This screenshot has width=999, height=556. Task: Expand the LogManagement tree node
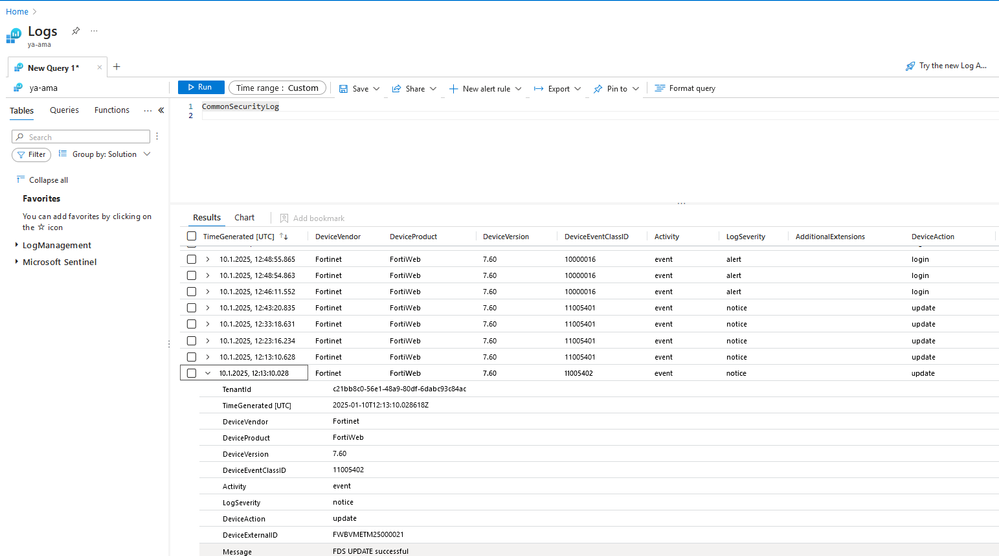(x=16, y=245)
